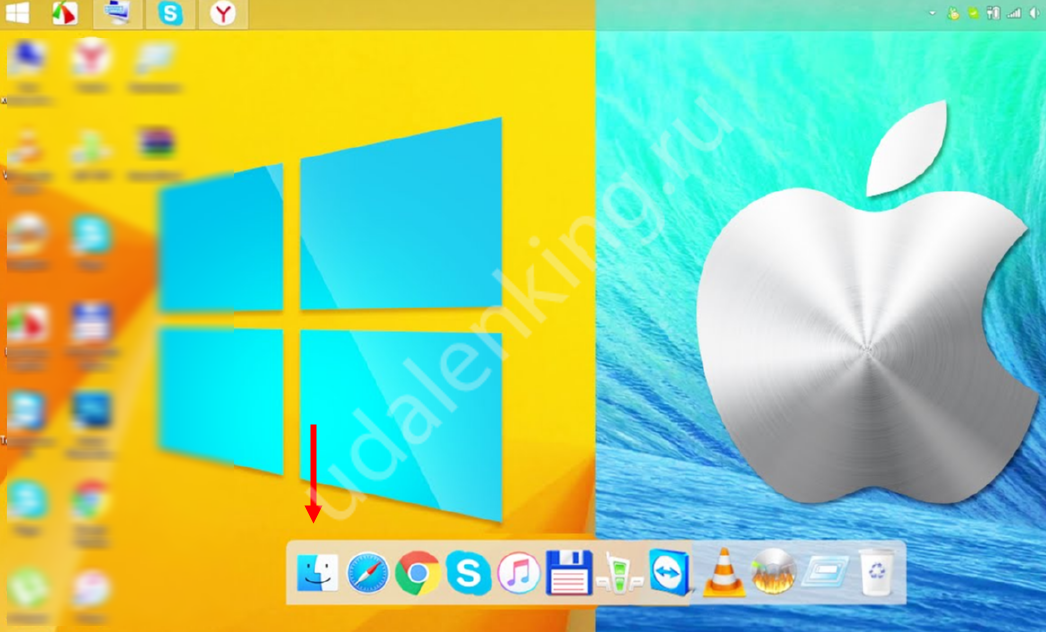Image resolution: width=1046 pixels, height=632 pixels.
Task: Click the volume speaker tray icon
Action: [1034, 13]
